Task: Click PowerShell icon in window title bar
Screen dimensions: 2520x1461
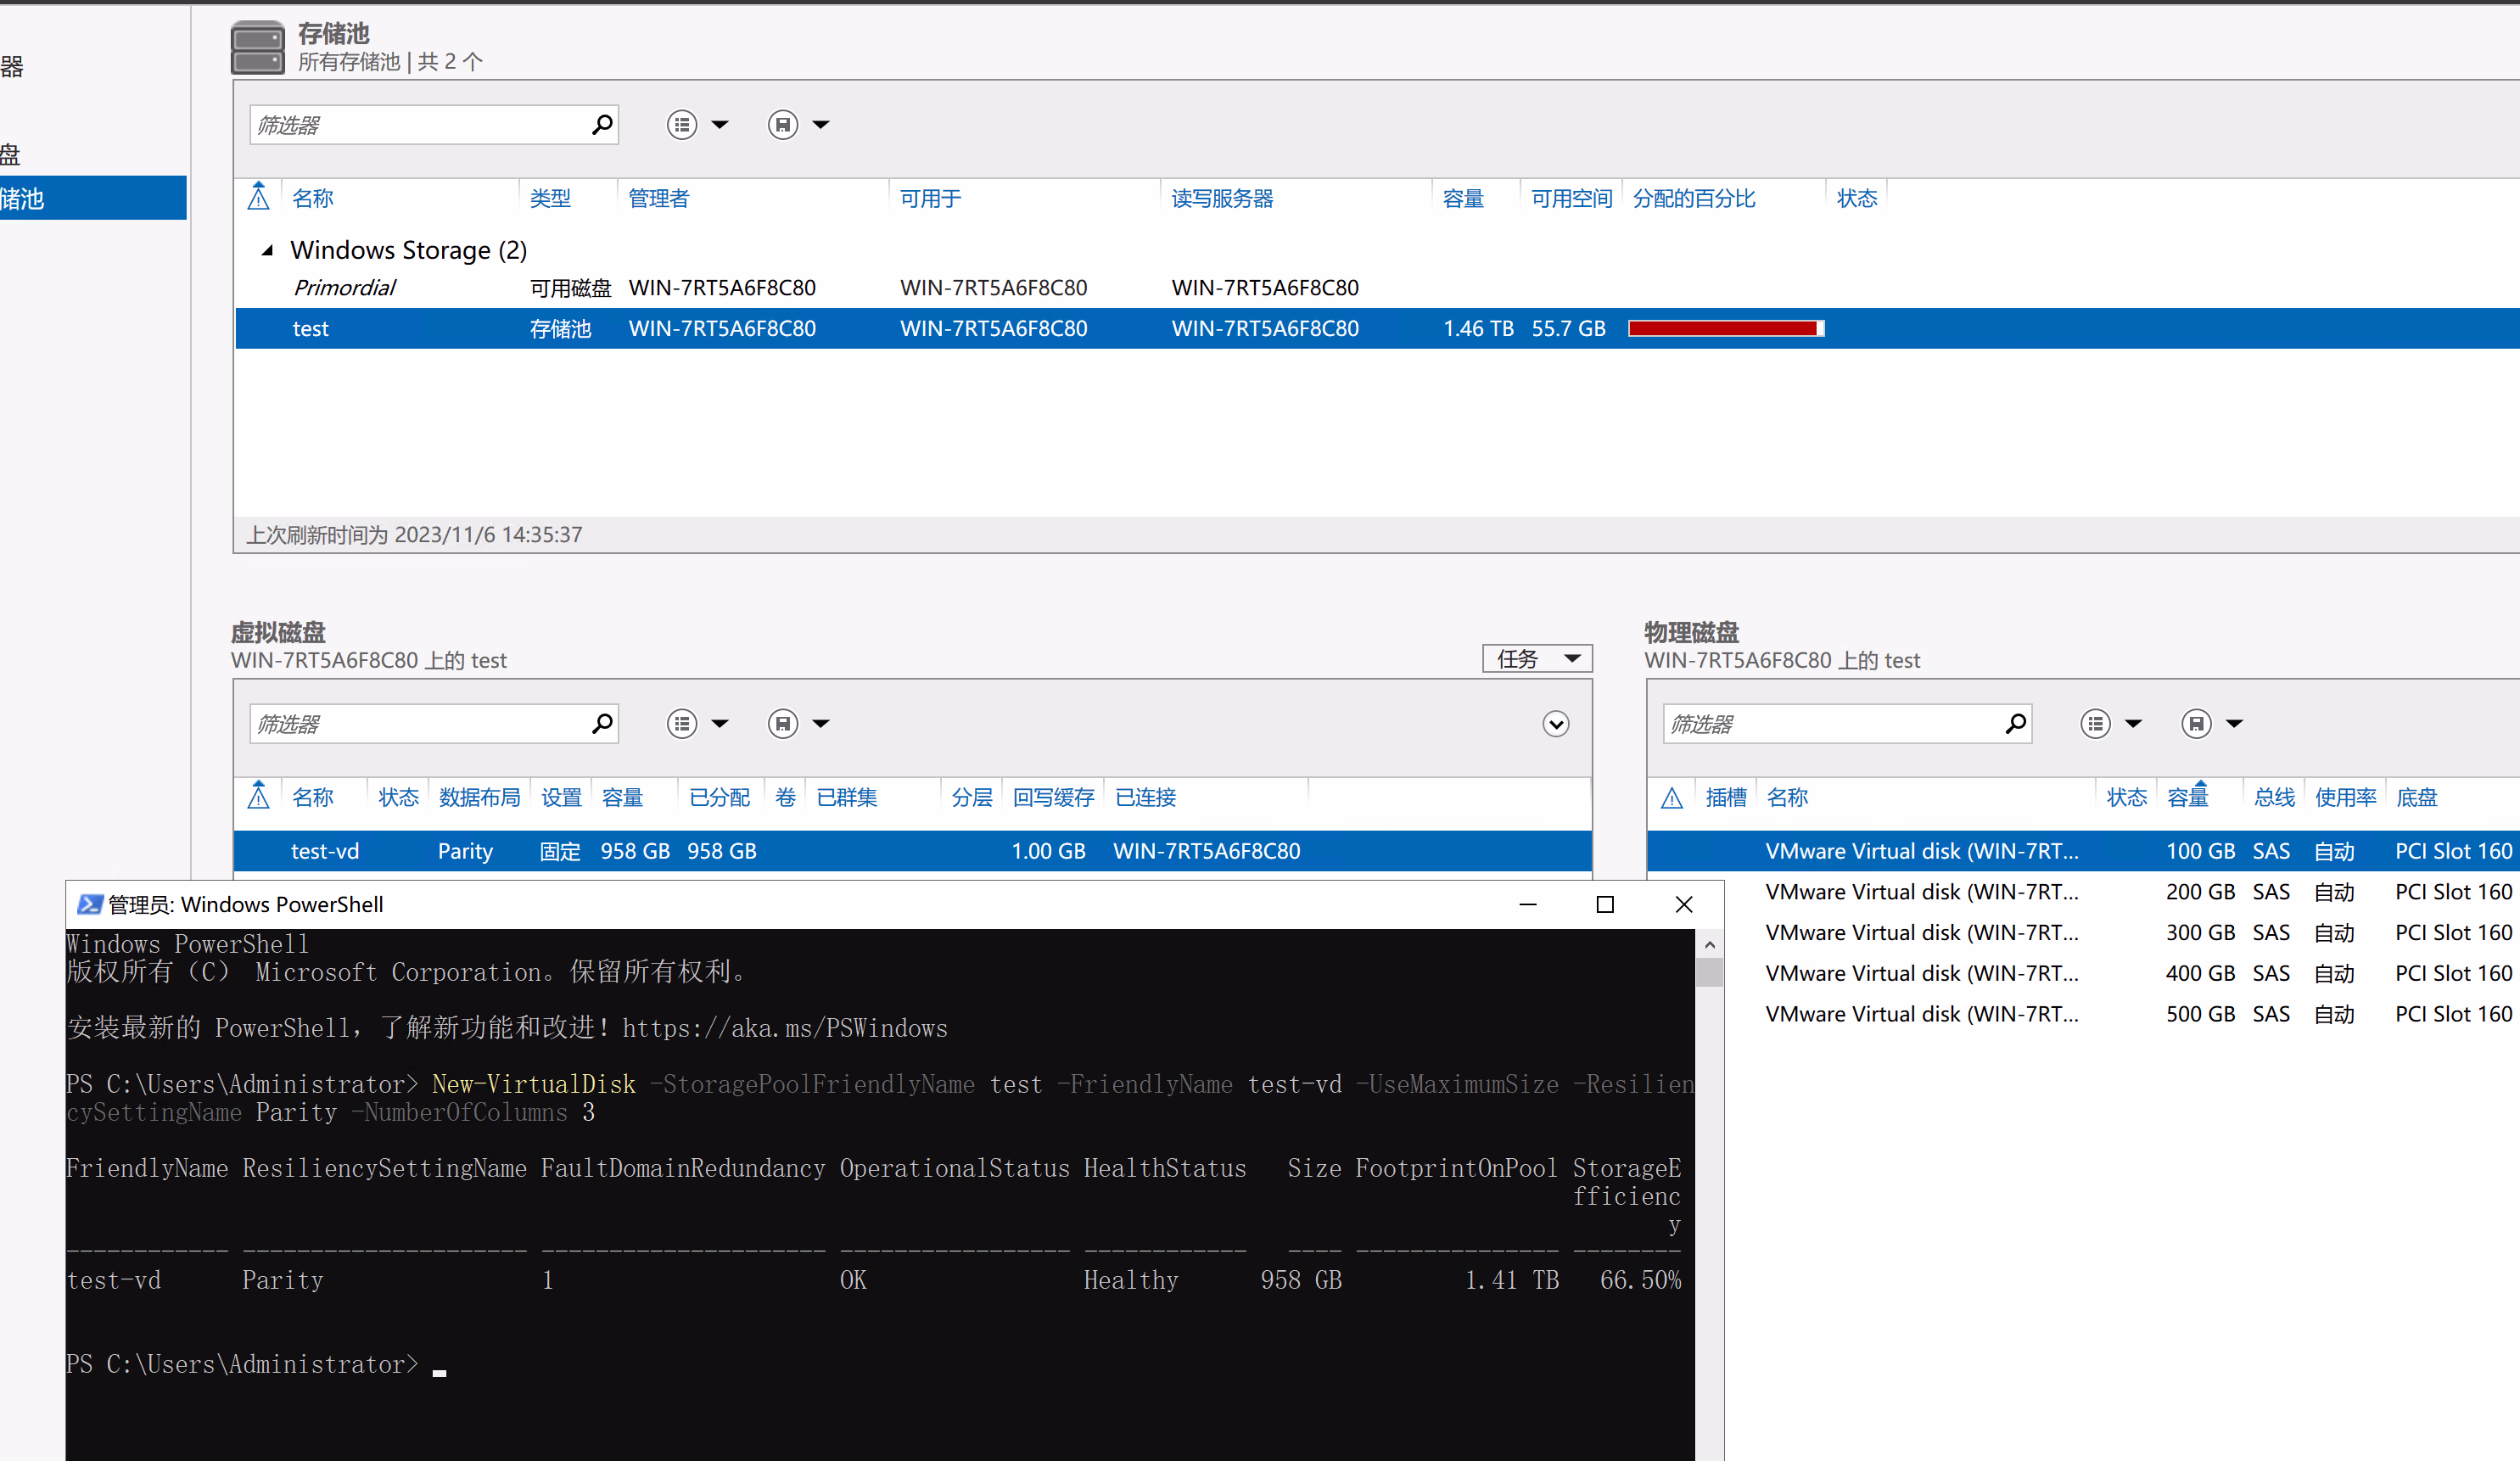Action: point(89,904)
